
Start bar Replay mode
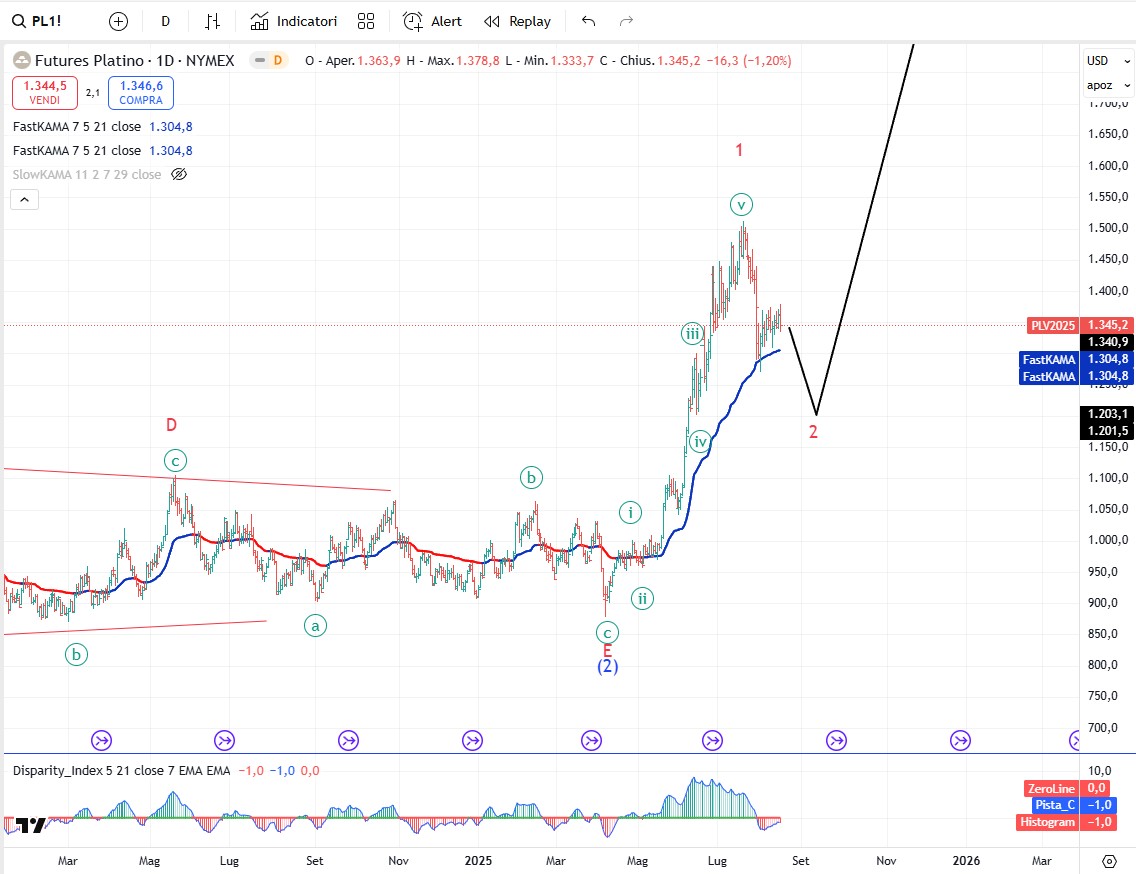pyautogui.click(x=517, y=21)
